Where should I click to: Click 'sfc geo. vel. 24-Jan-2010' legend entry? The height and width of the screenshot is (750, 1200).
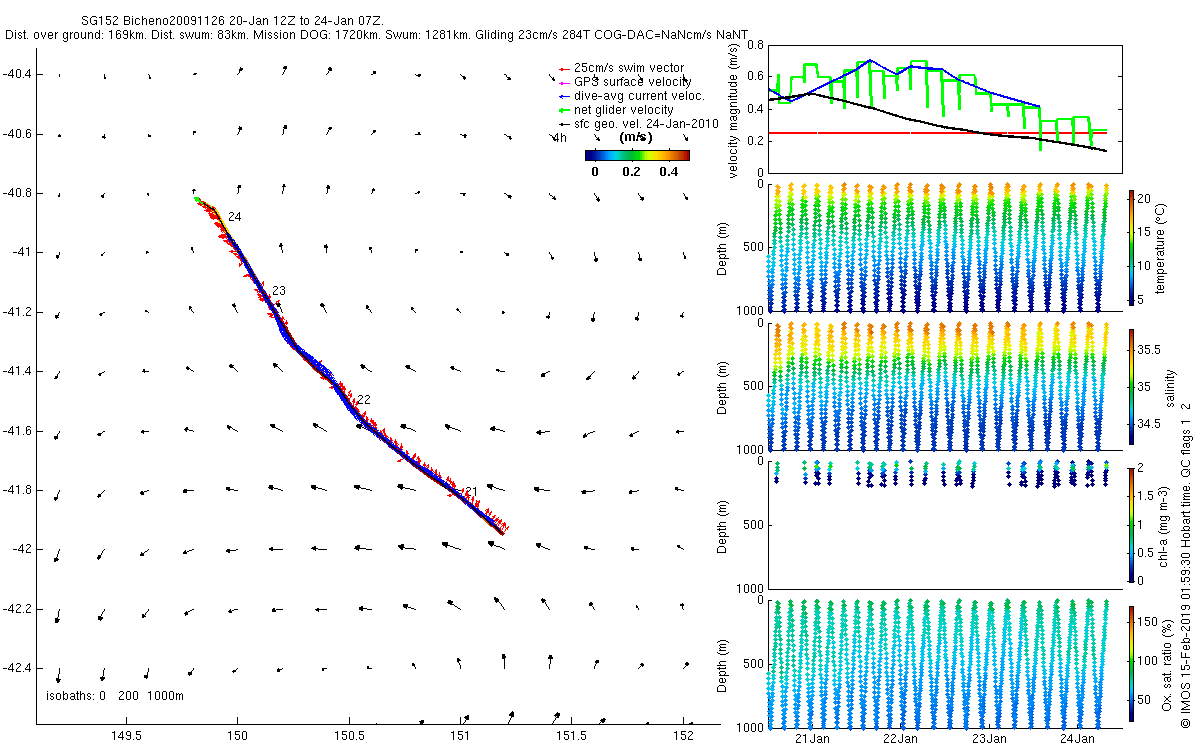point(648,122)
